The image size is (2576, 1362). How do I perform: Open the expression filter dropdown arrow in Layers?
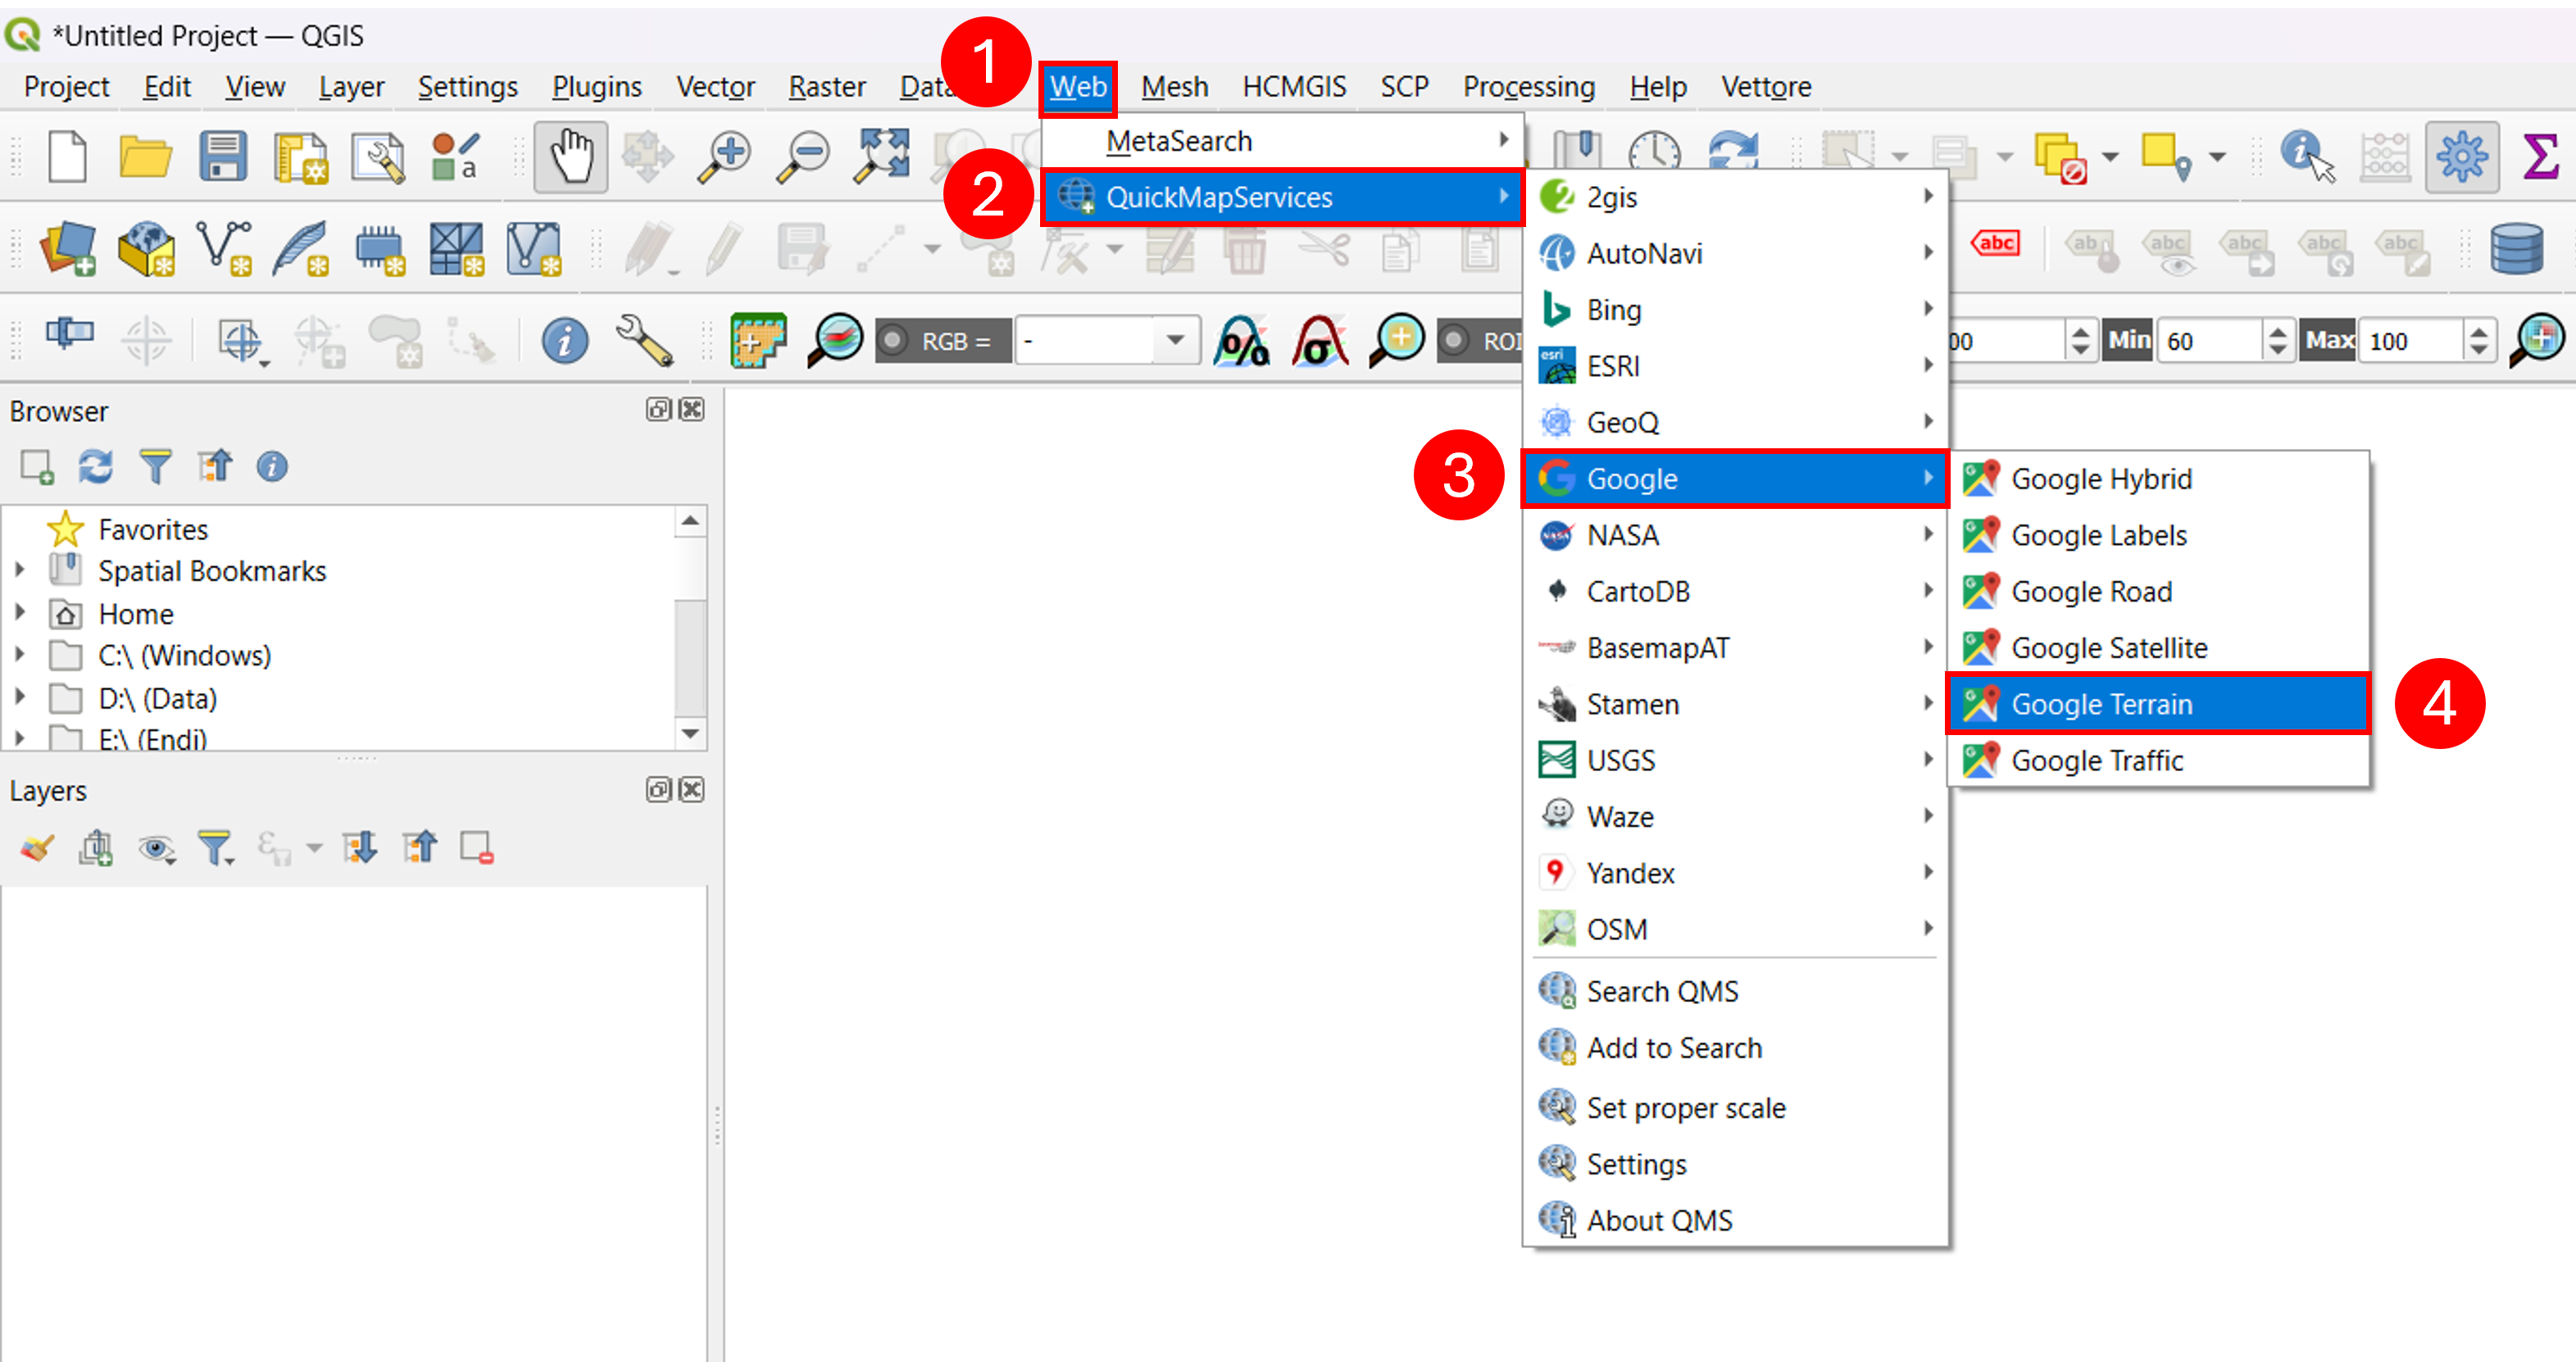pyautogui.click(x=314, y=849)
